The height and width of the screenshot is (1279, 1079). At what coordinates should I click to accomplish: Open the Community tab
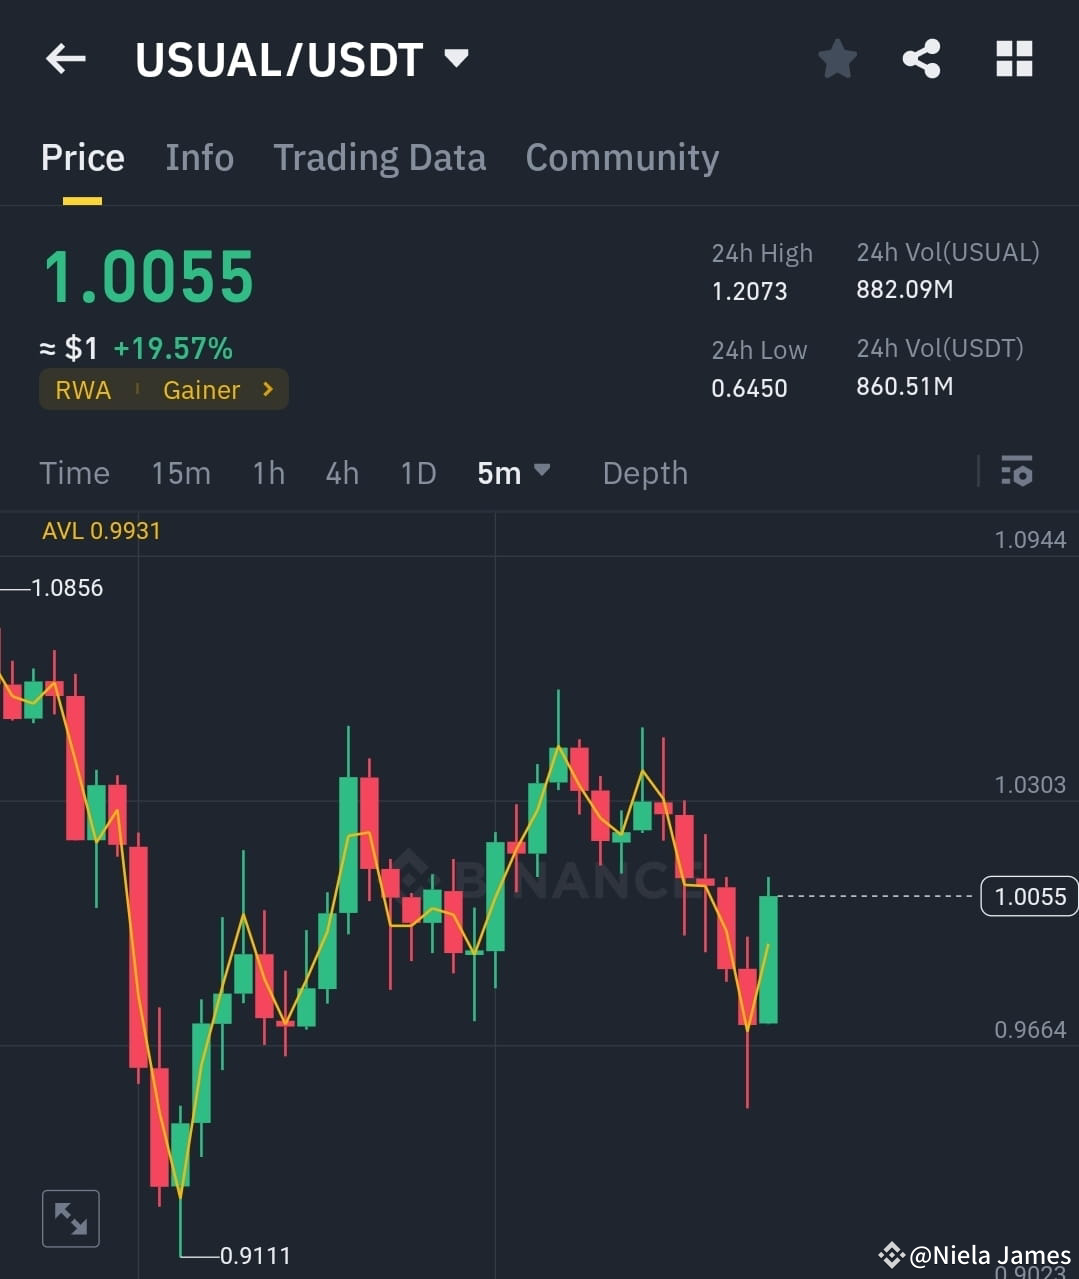click(622, 157)
